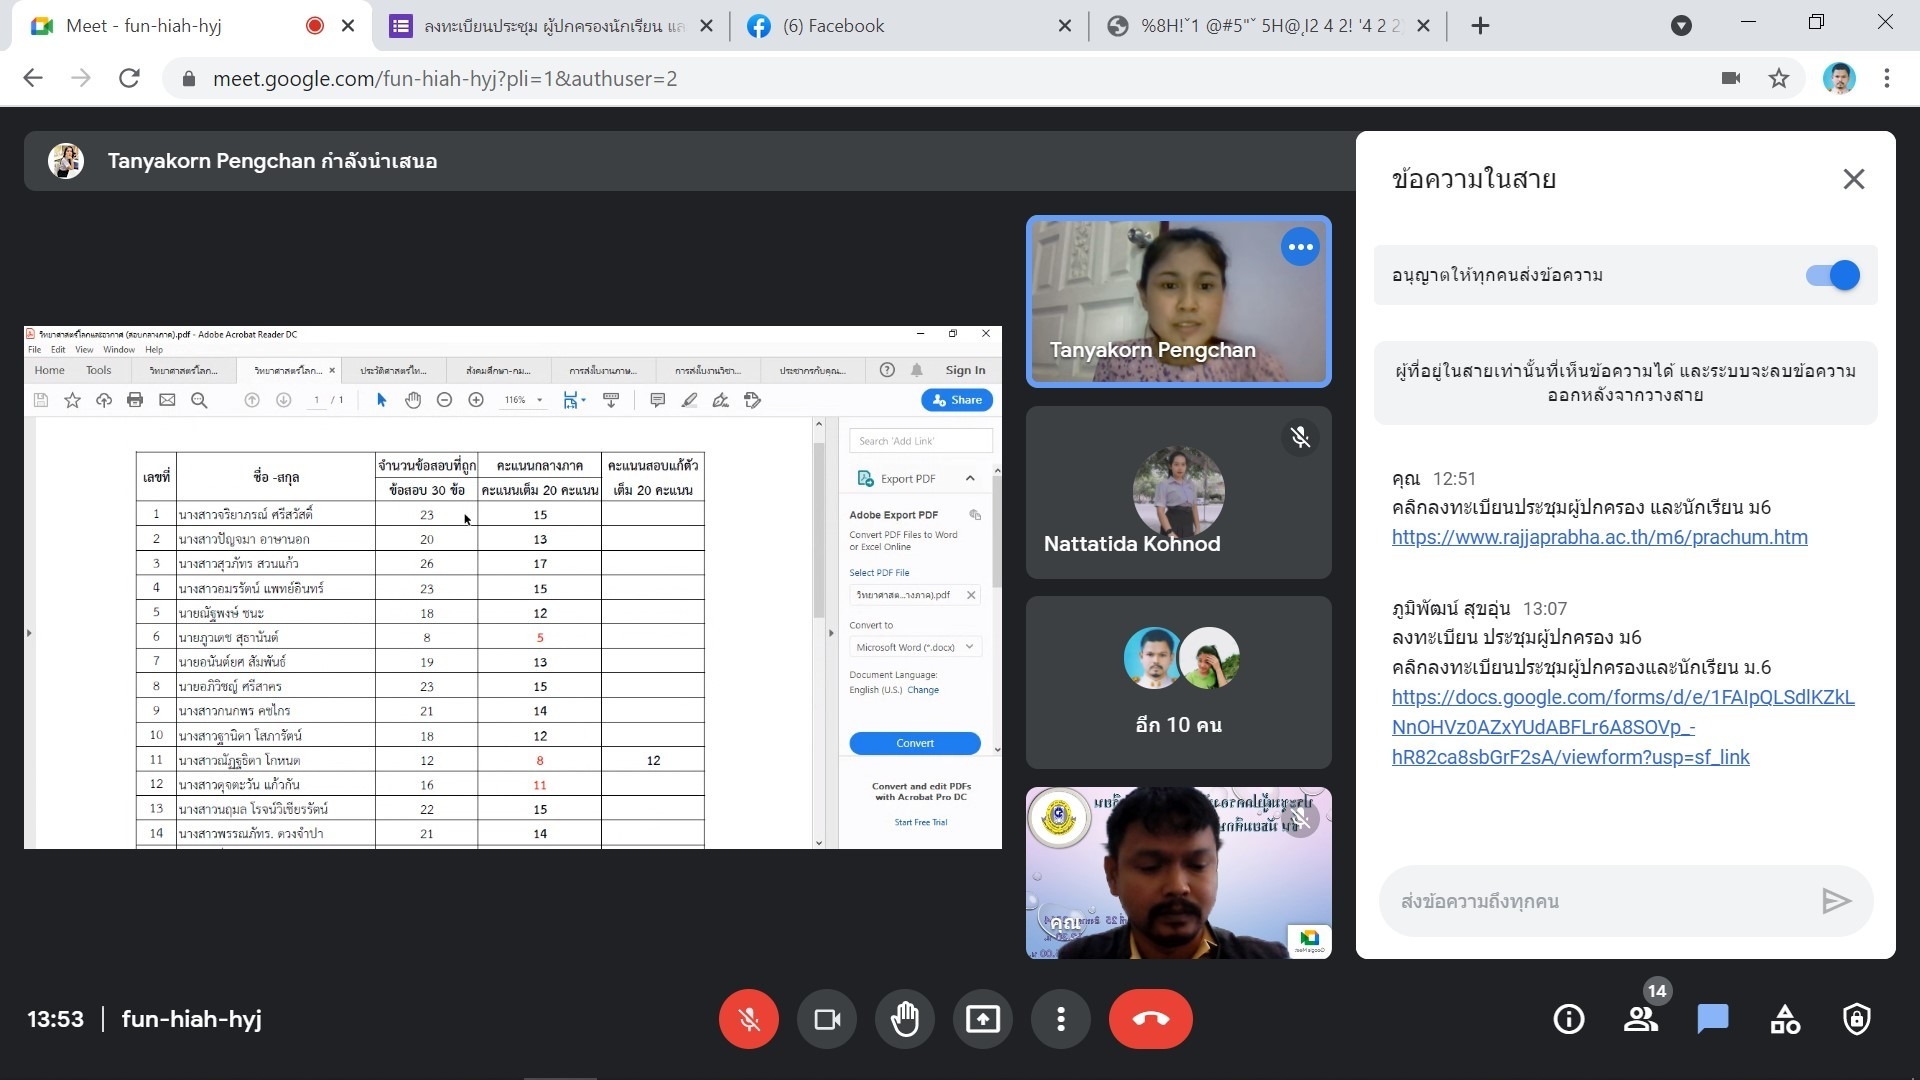Open Chrome's tab search dropdown arrow

pos(1682,26)
